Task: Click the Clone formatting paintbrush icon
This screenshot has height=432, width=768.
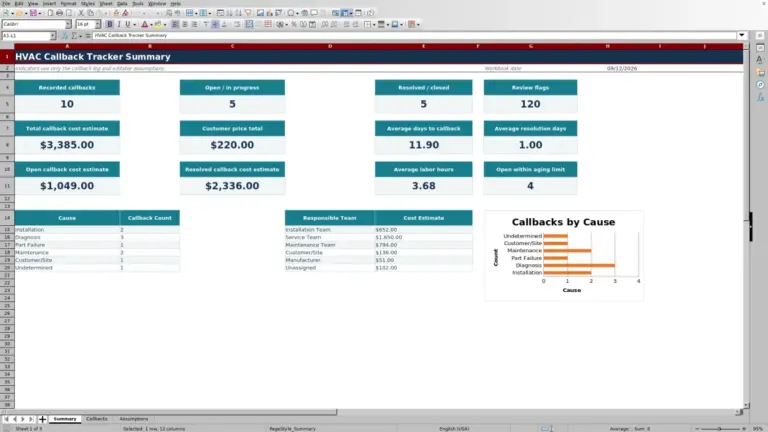Action: click(x=116, y=13)
